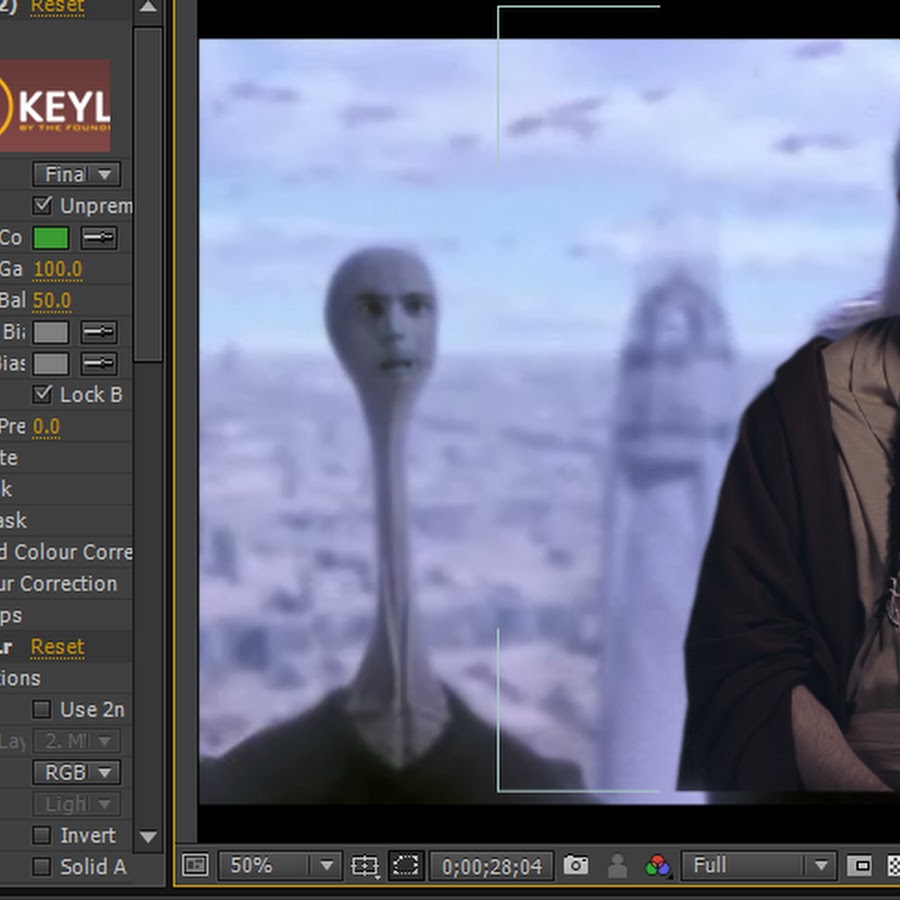Enable the Invert checkbox
Image resolution: width=900 pixels, height=900 pixels.
42,835
